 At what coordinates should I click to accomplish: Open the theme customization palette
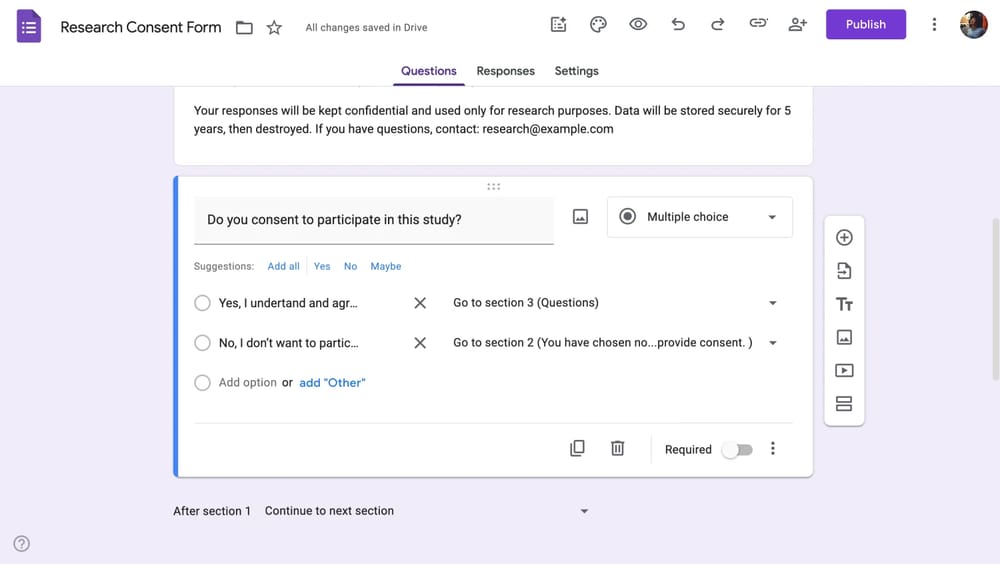[598, 25]
